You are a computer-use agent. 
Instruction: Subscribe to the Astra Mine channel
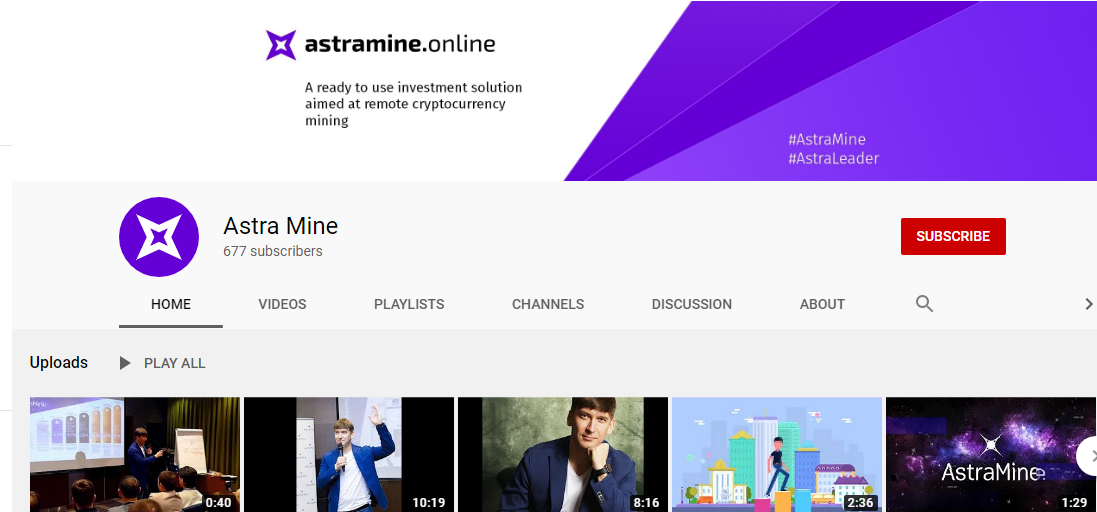pyautogui.click(x=953, y=236)
